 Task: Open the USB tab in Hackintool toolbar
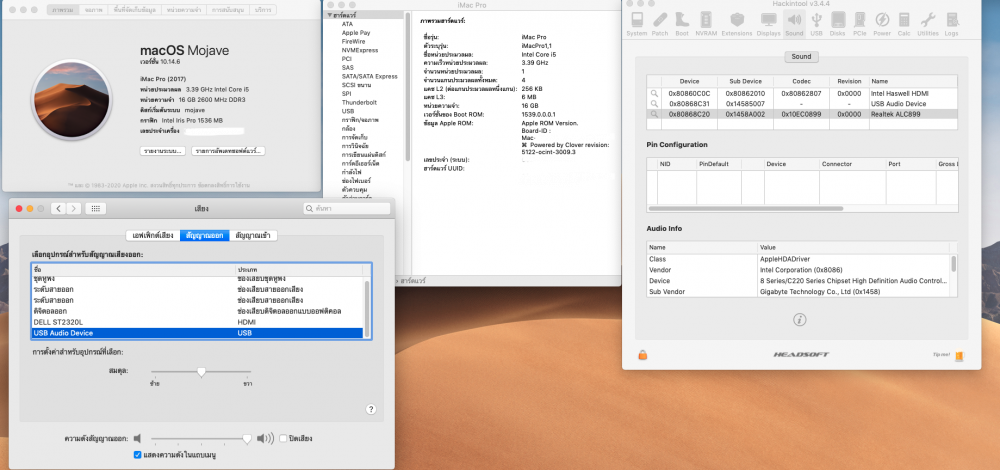coord(816,24)
